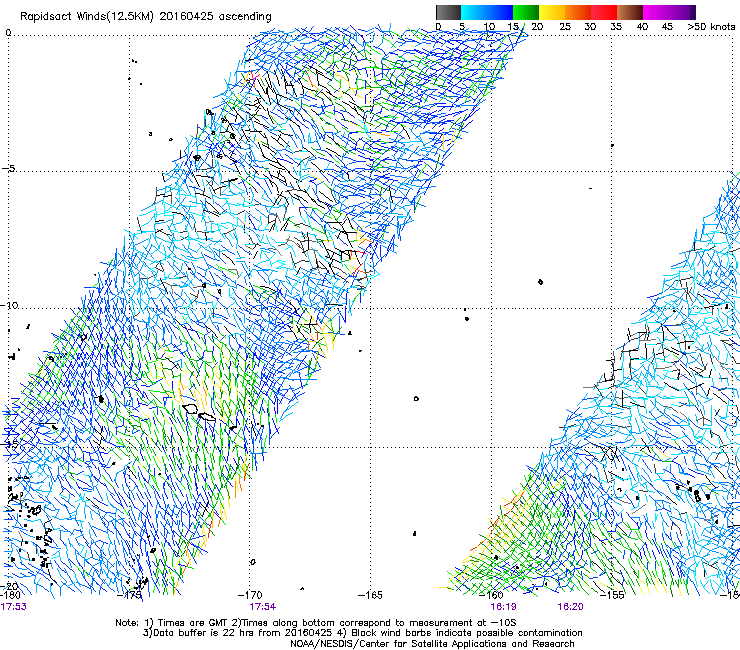This screenshot has height=650, width=740.
Task: Click the latitude label '-10'
Action: click(x=9, y=305)
